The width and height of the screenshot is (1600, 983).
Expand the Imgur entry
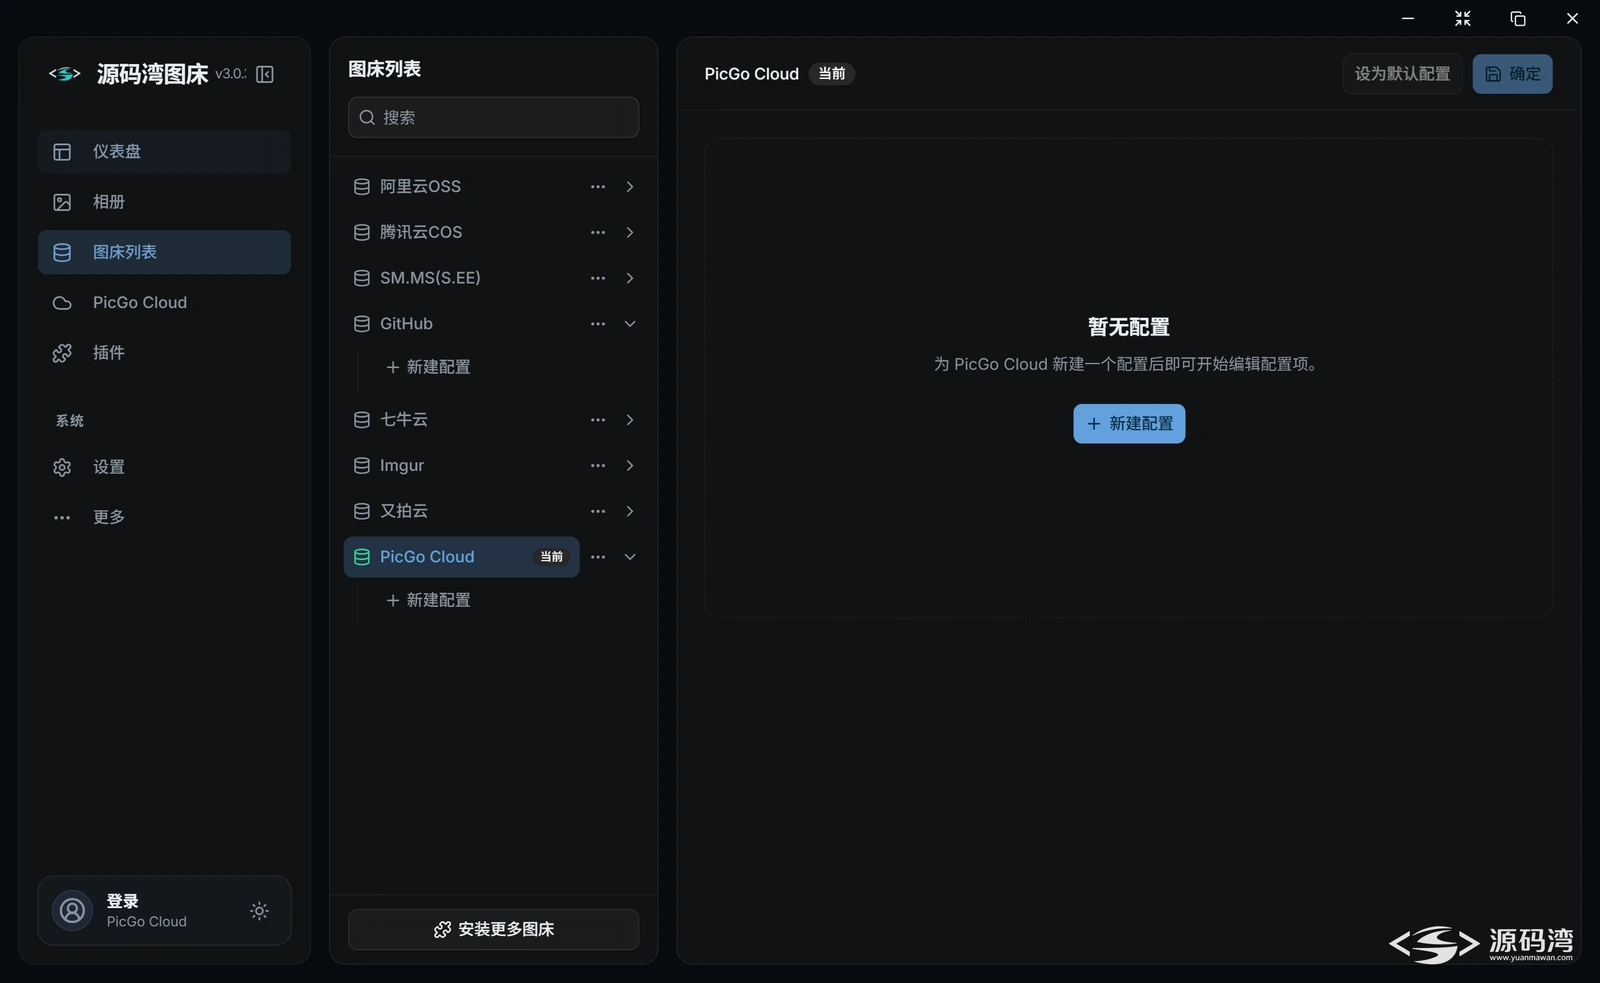tap(630, 466)
